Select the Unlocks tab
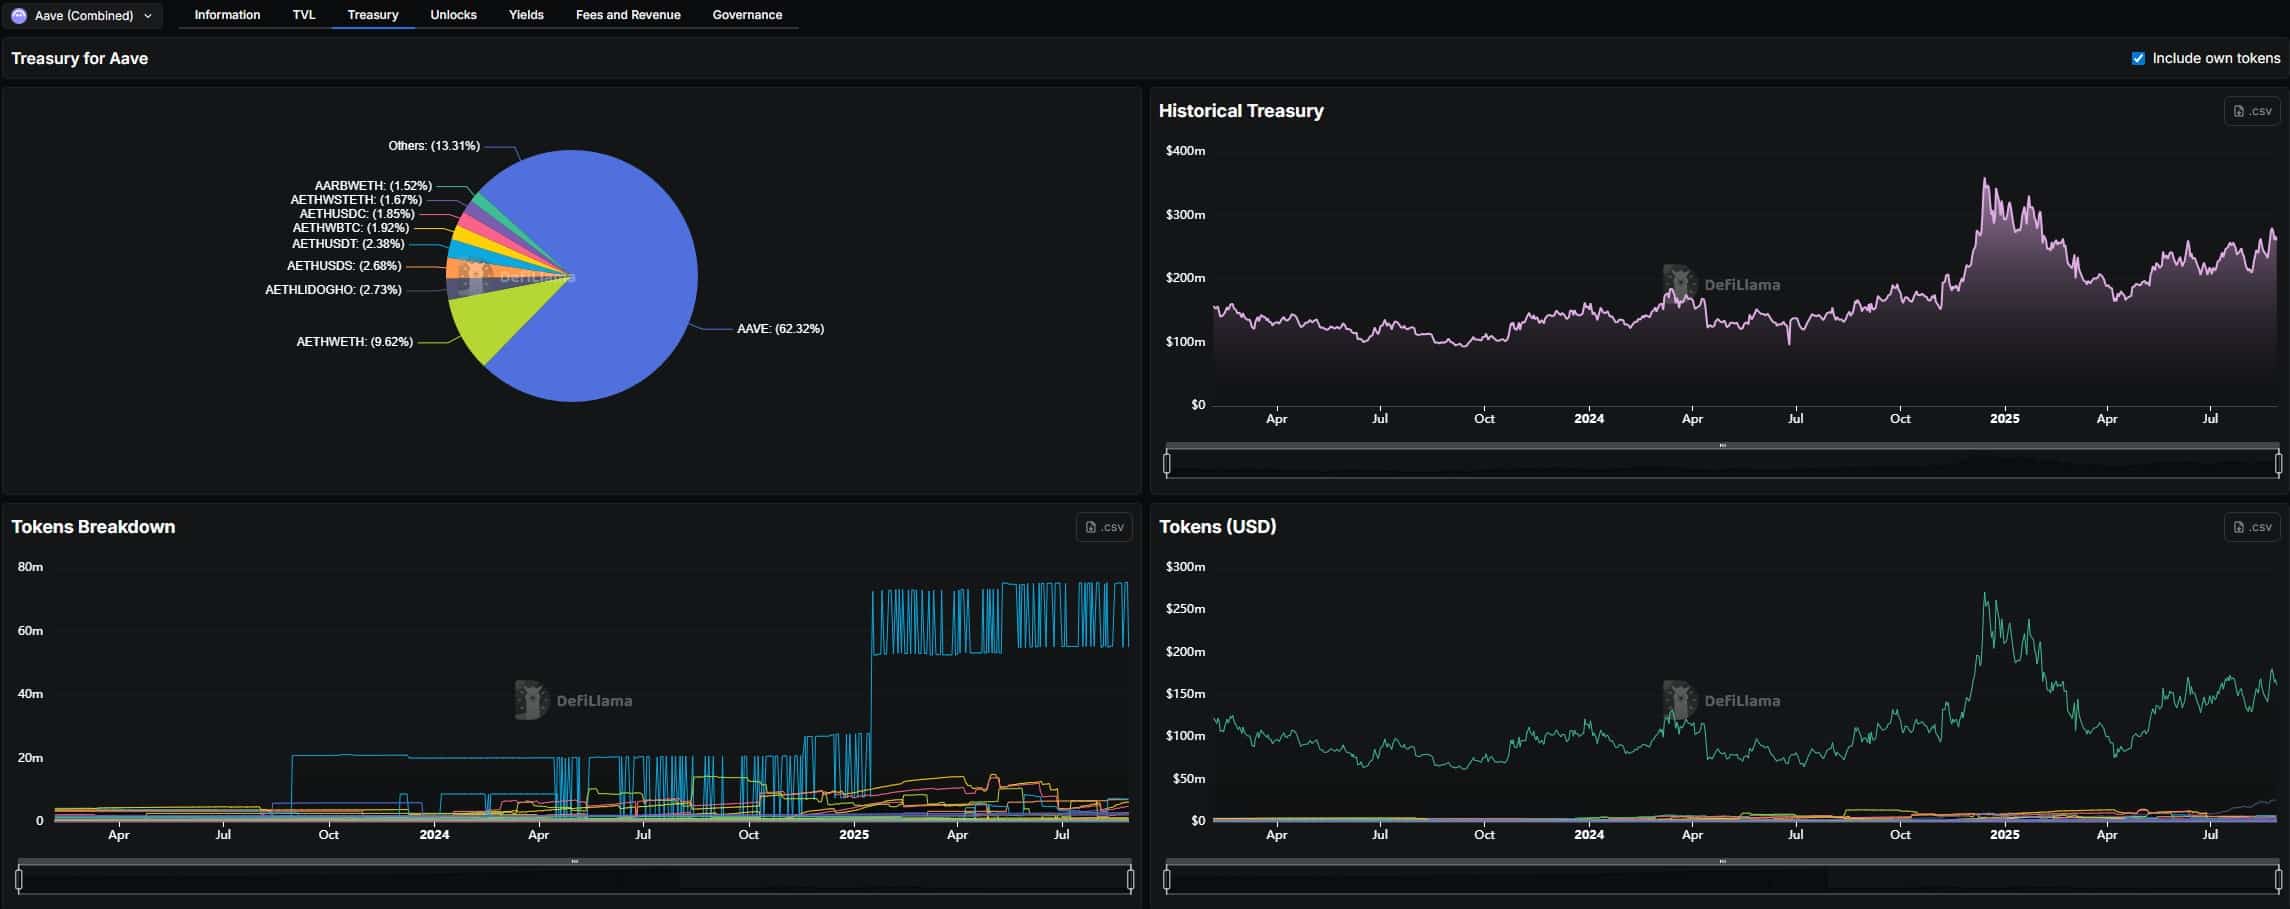Viewport: 2290px width, 909px height. (453, 15)
